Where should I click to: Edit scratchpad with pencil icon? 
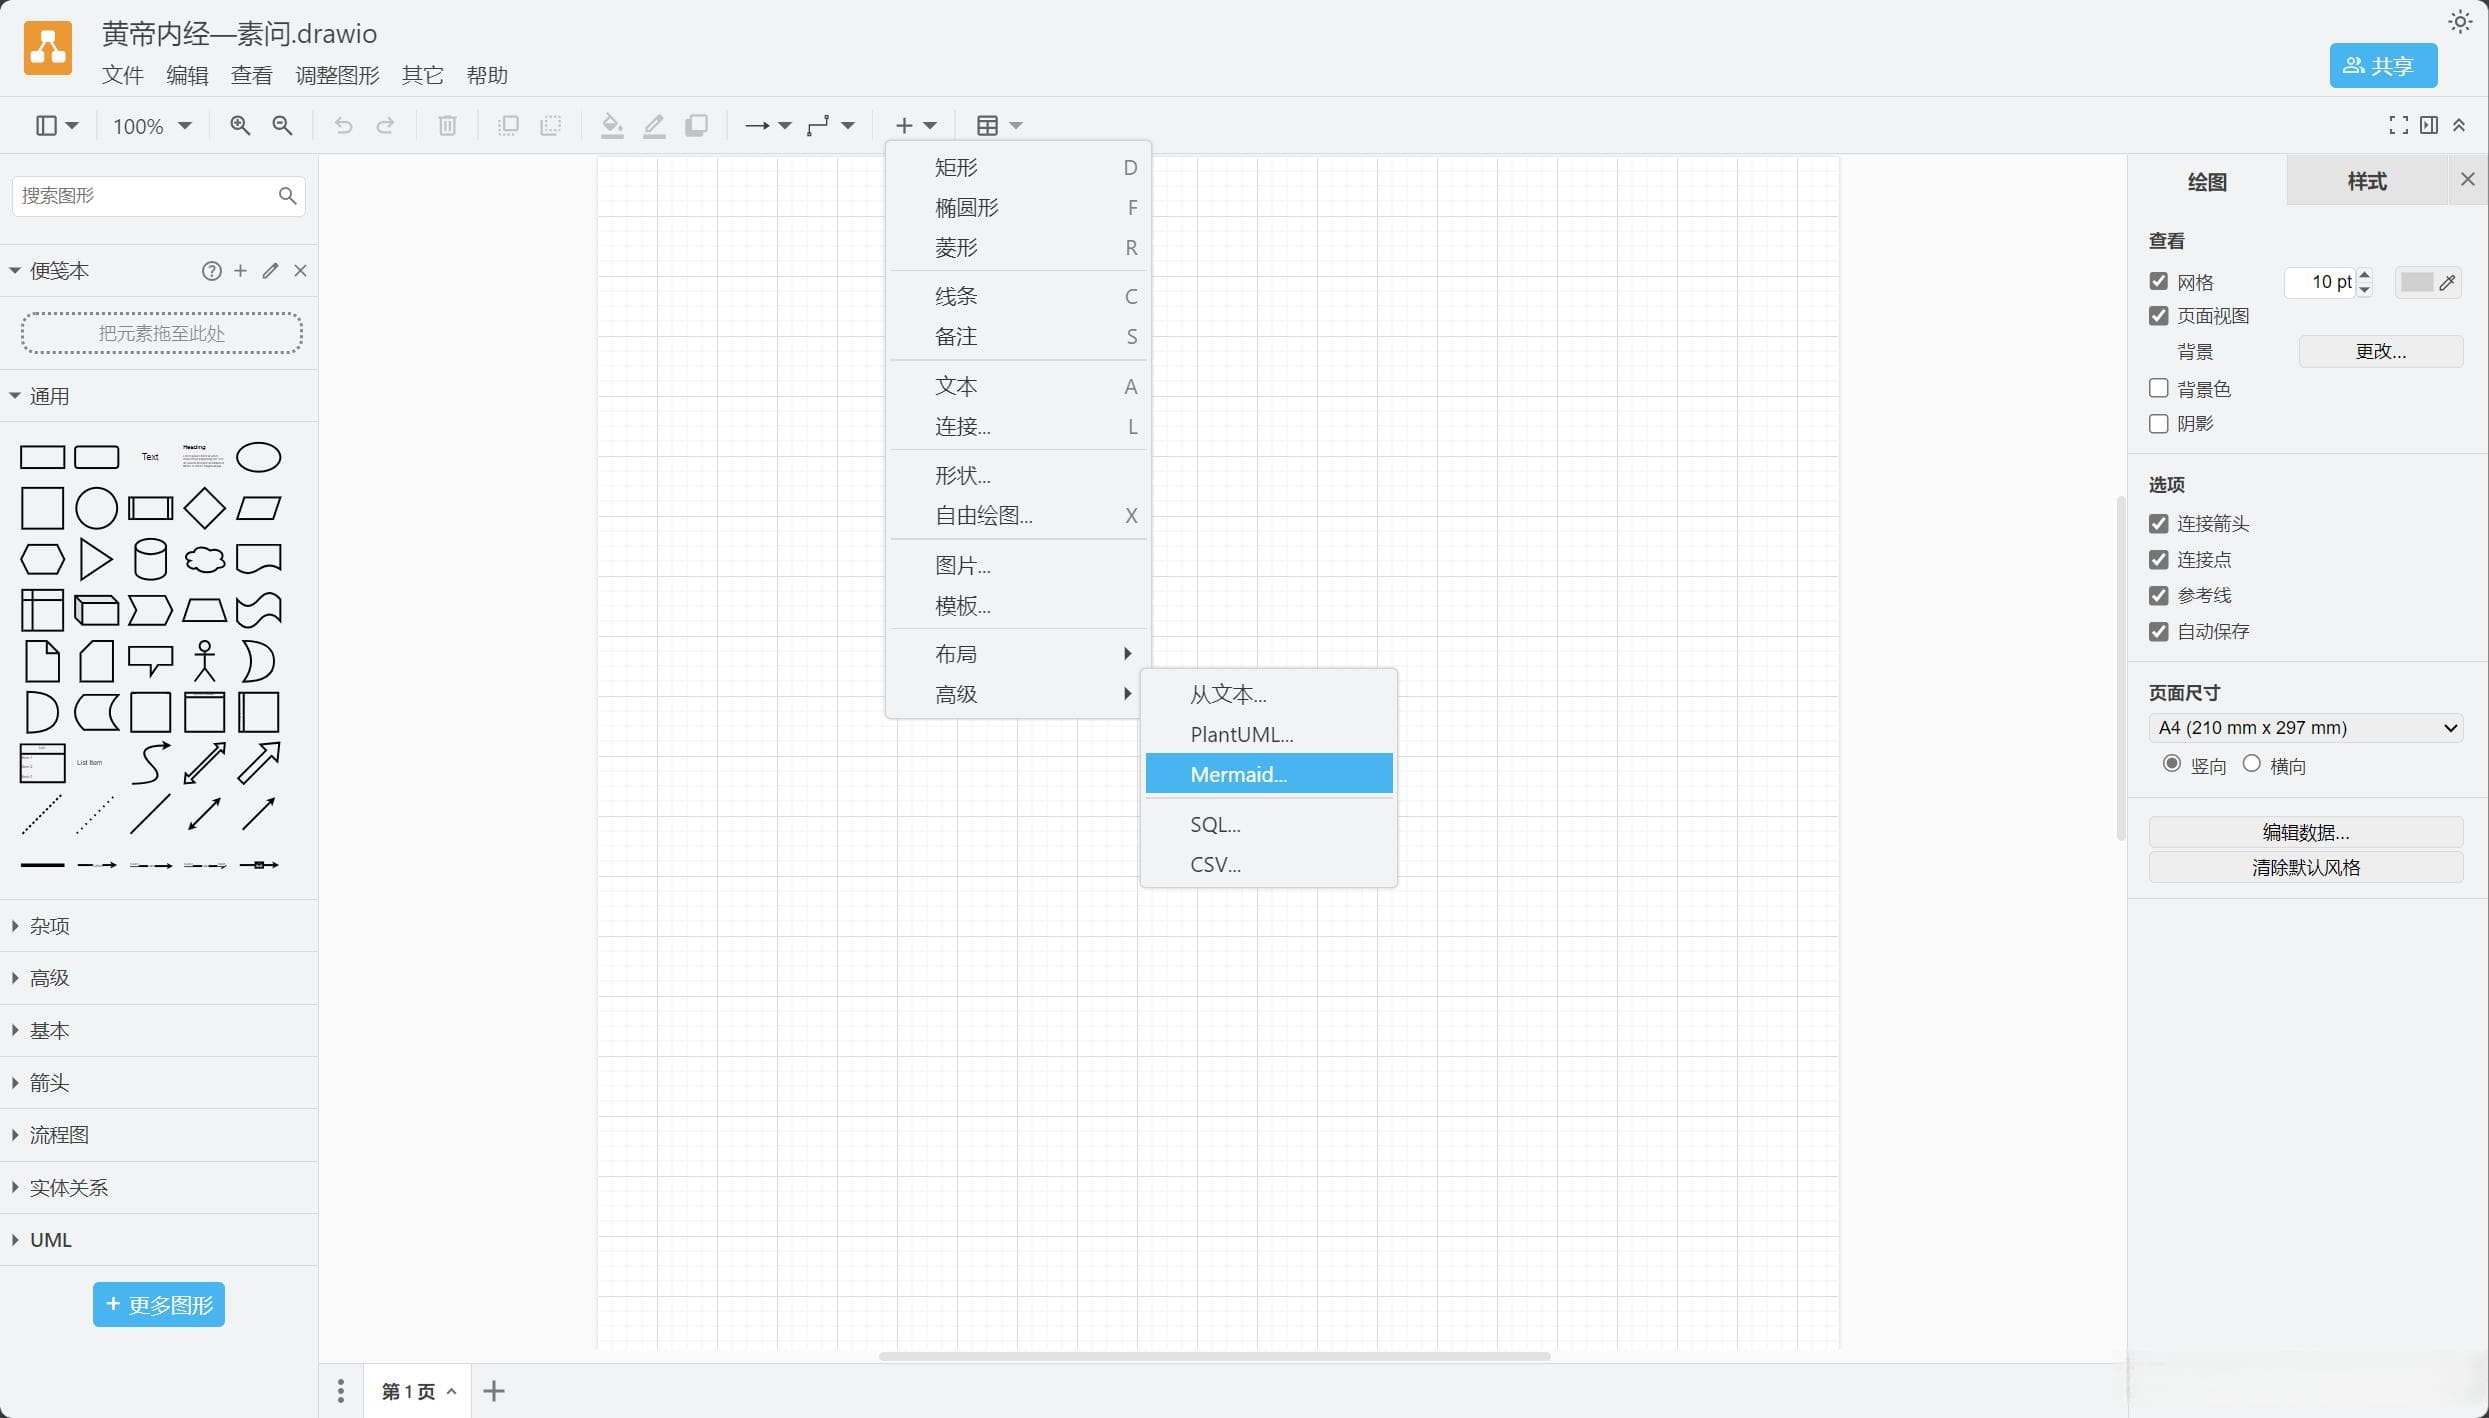click(270, 271)
